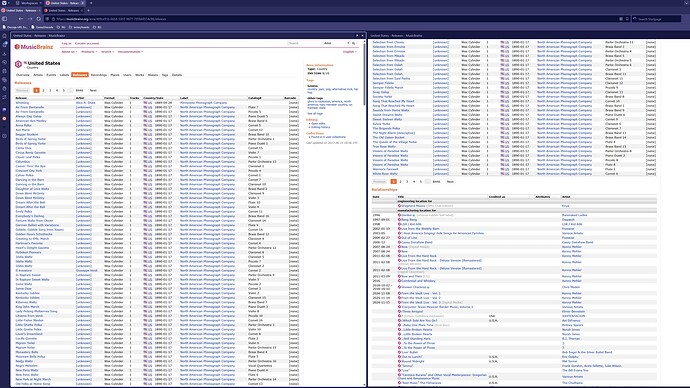Switch to the Aliases tab

153,75
